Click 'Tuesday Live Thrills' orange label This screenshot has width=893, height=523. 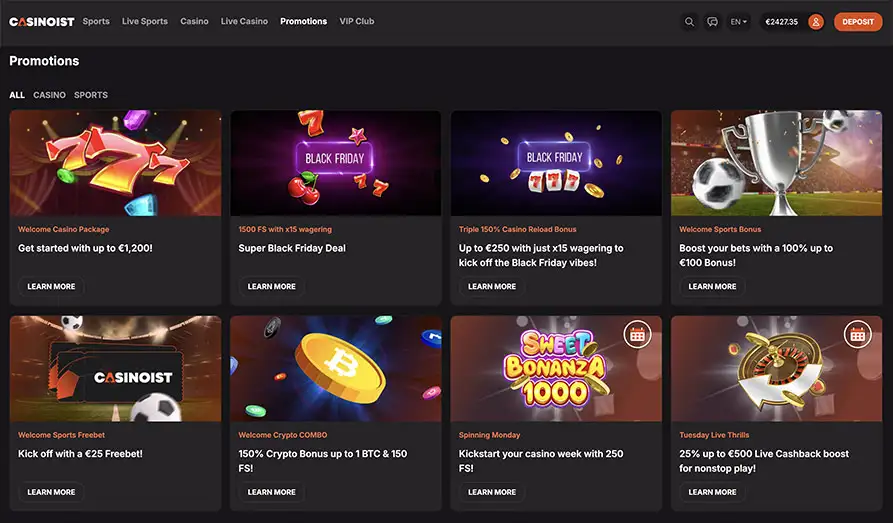tap(714, 435)
